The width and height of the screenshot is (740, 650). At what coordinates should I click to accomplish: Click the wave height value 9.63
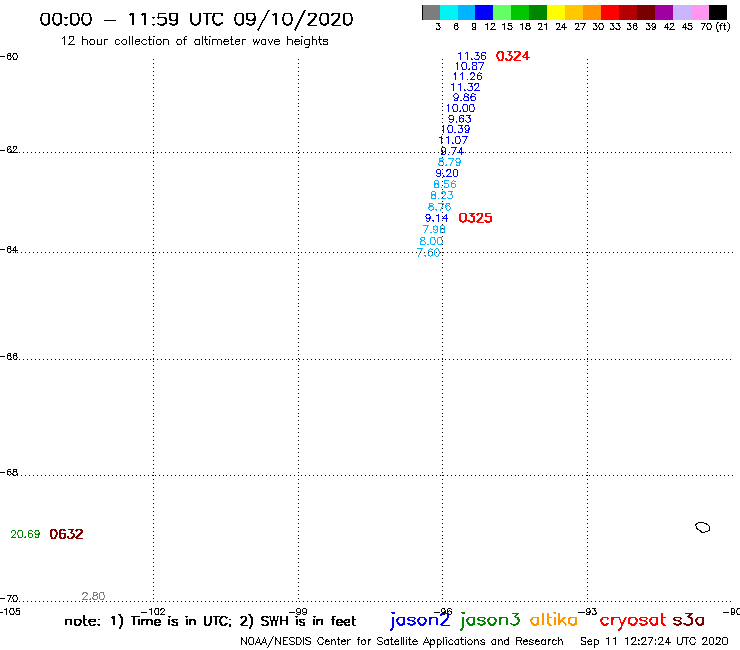(459, 119)
